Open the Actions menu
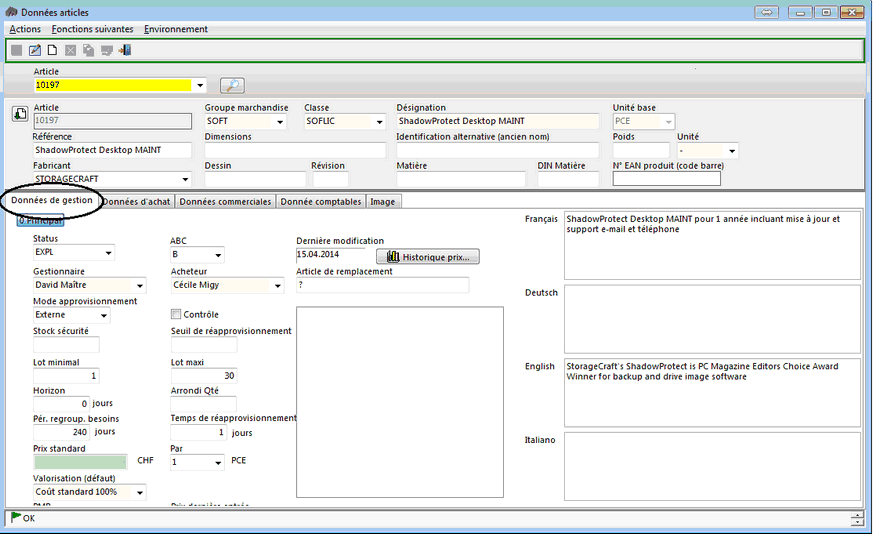The width and height of the screenshot is (873, 534). pyautogui.click(x=25, y=29)
